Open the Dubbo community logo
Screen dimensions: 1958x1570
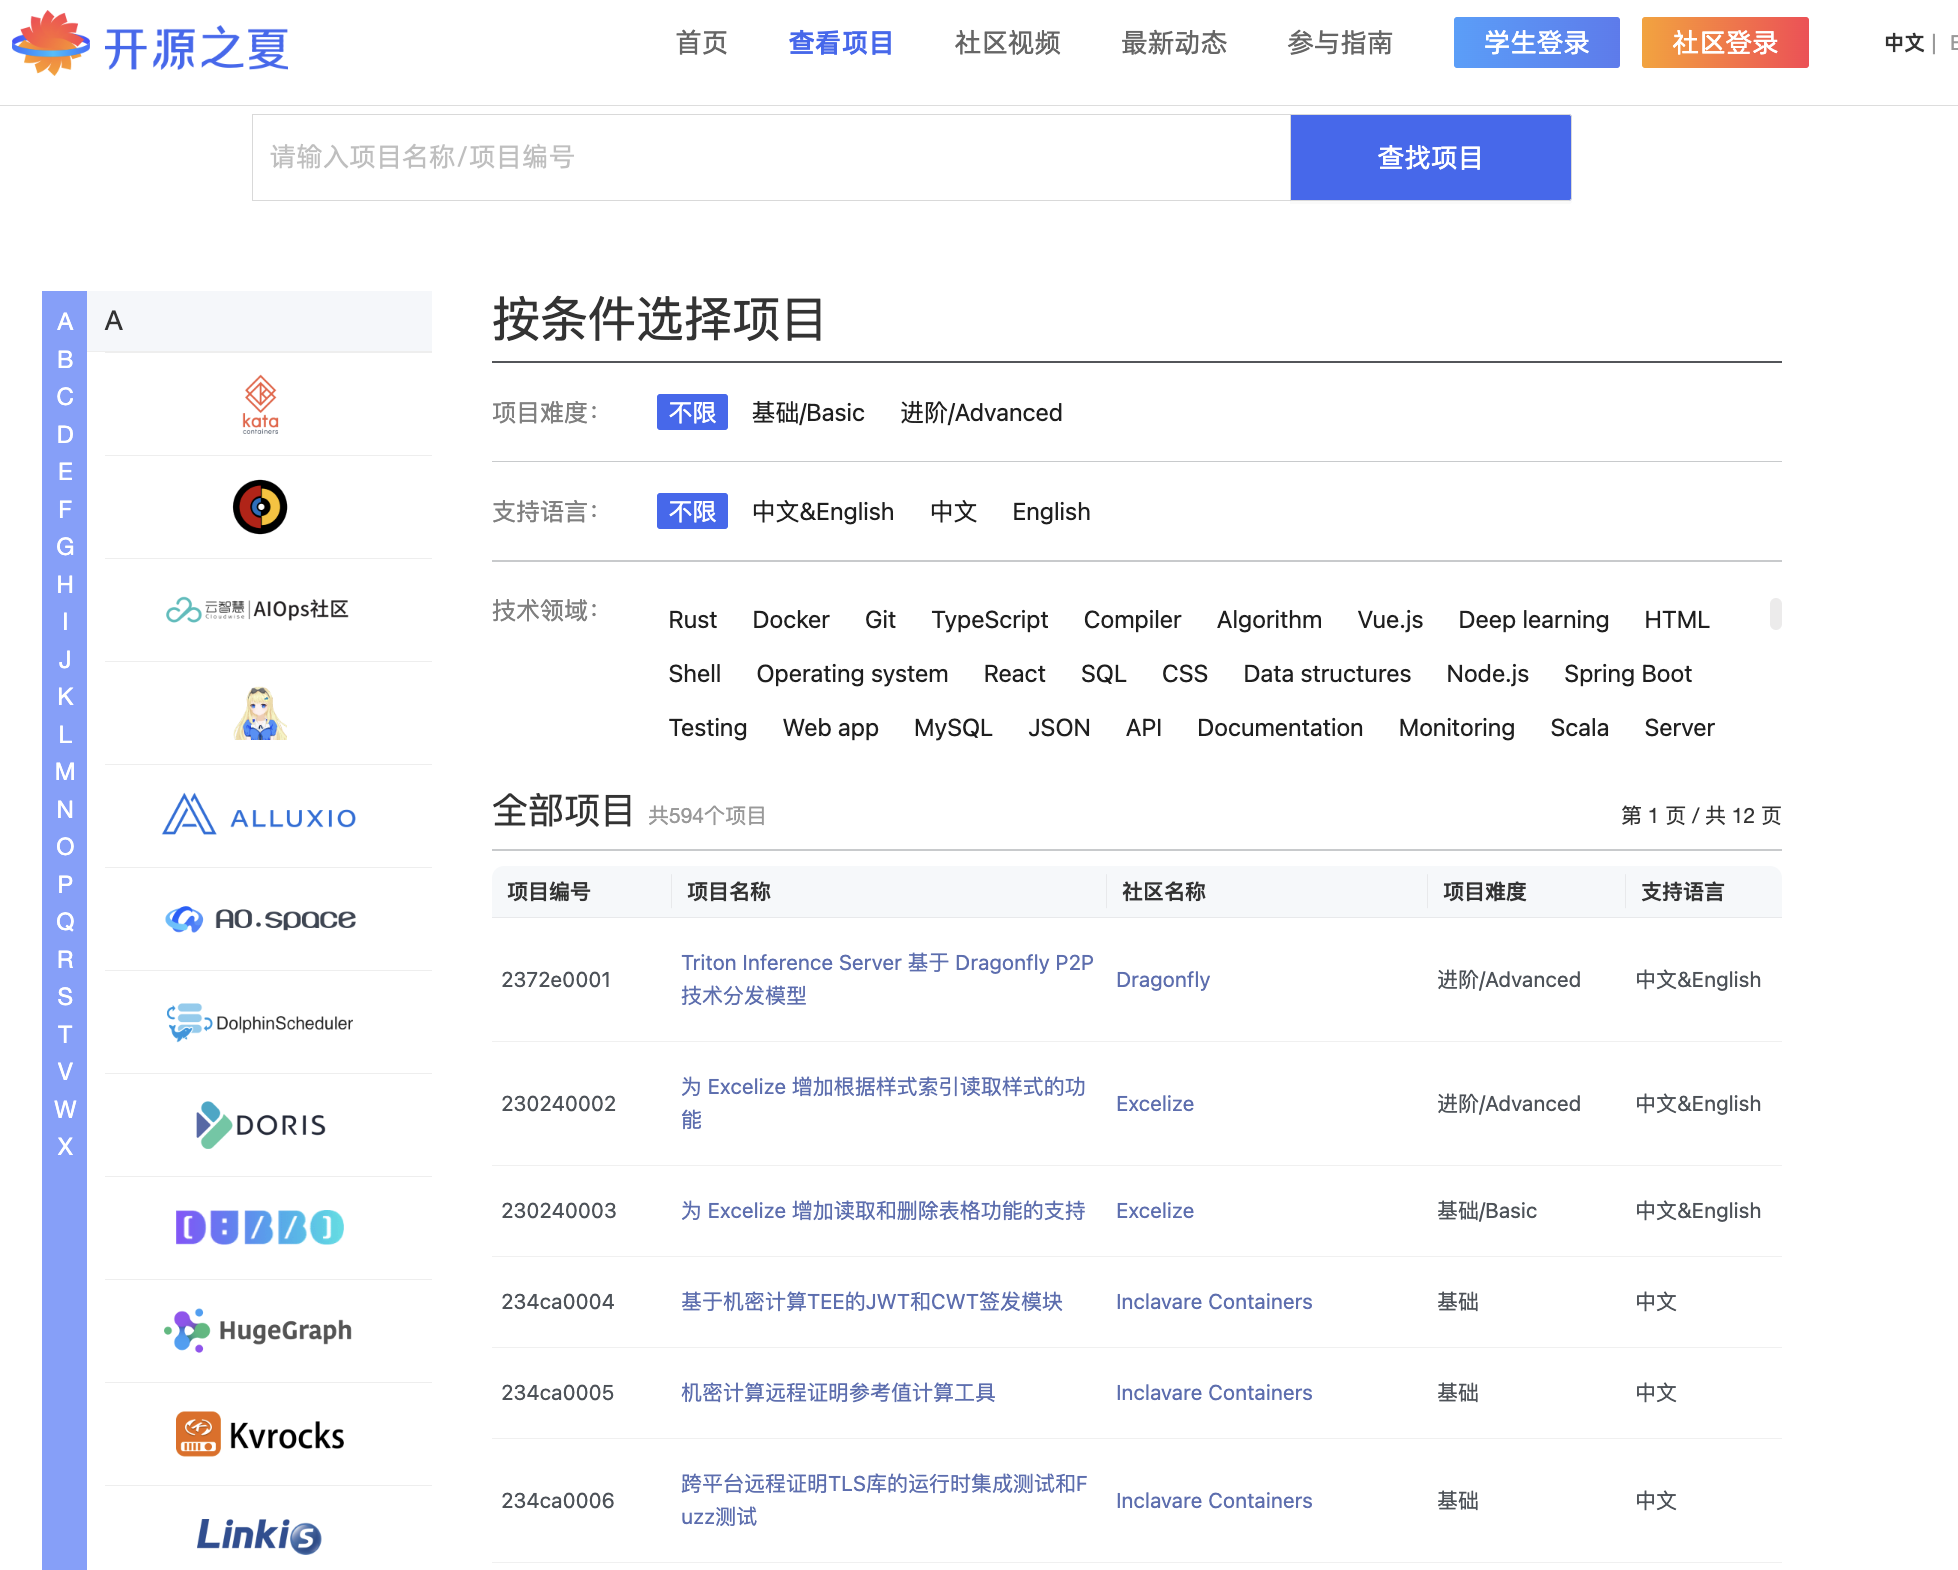point(260,1228)
